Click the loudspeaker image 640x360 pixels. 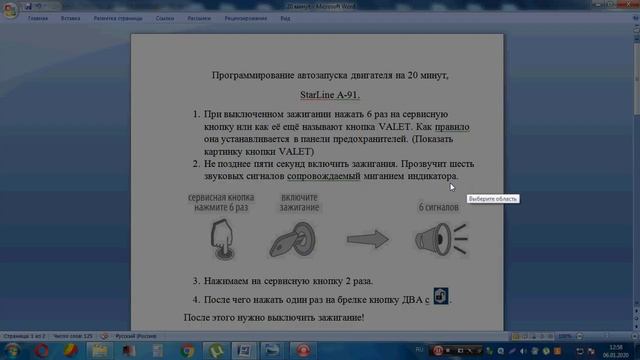pyautogui.click(x=441, y=240)
